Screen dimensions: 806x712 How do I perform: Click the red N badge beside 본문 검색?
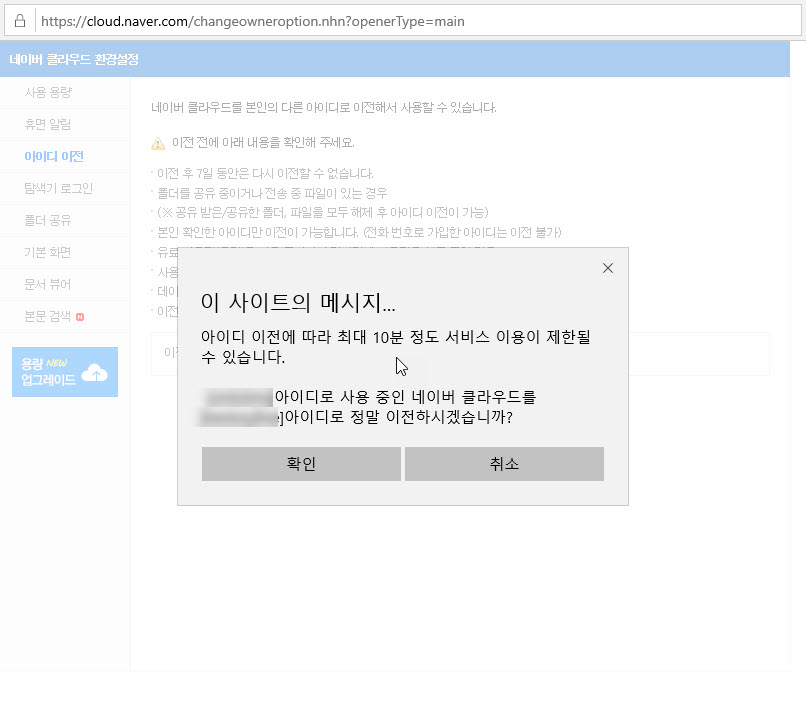tap(80, 317)
